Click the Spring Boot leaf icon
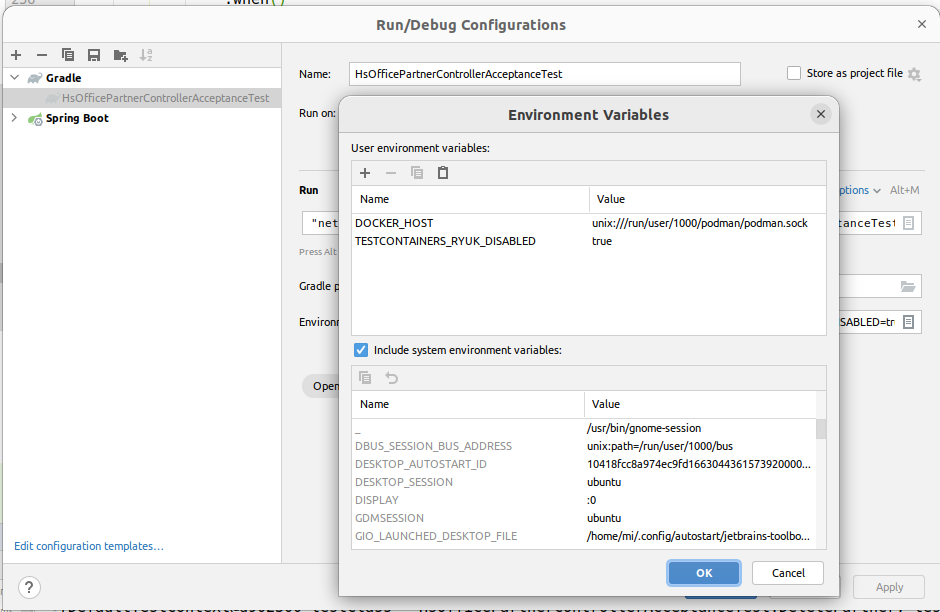The image size is (940, 612). (x=35, y=119)
